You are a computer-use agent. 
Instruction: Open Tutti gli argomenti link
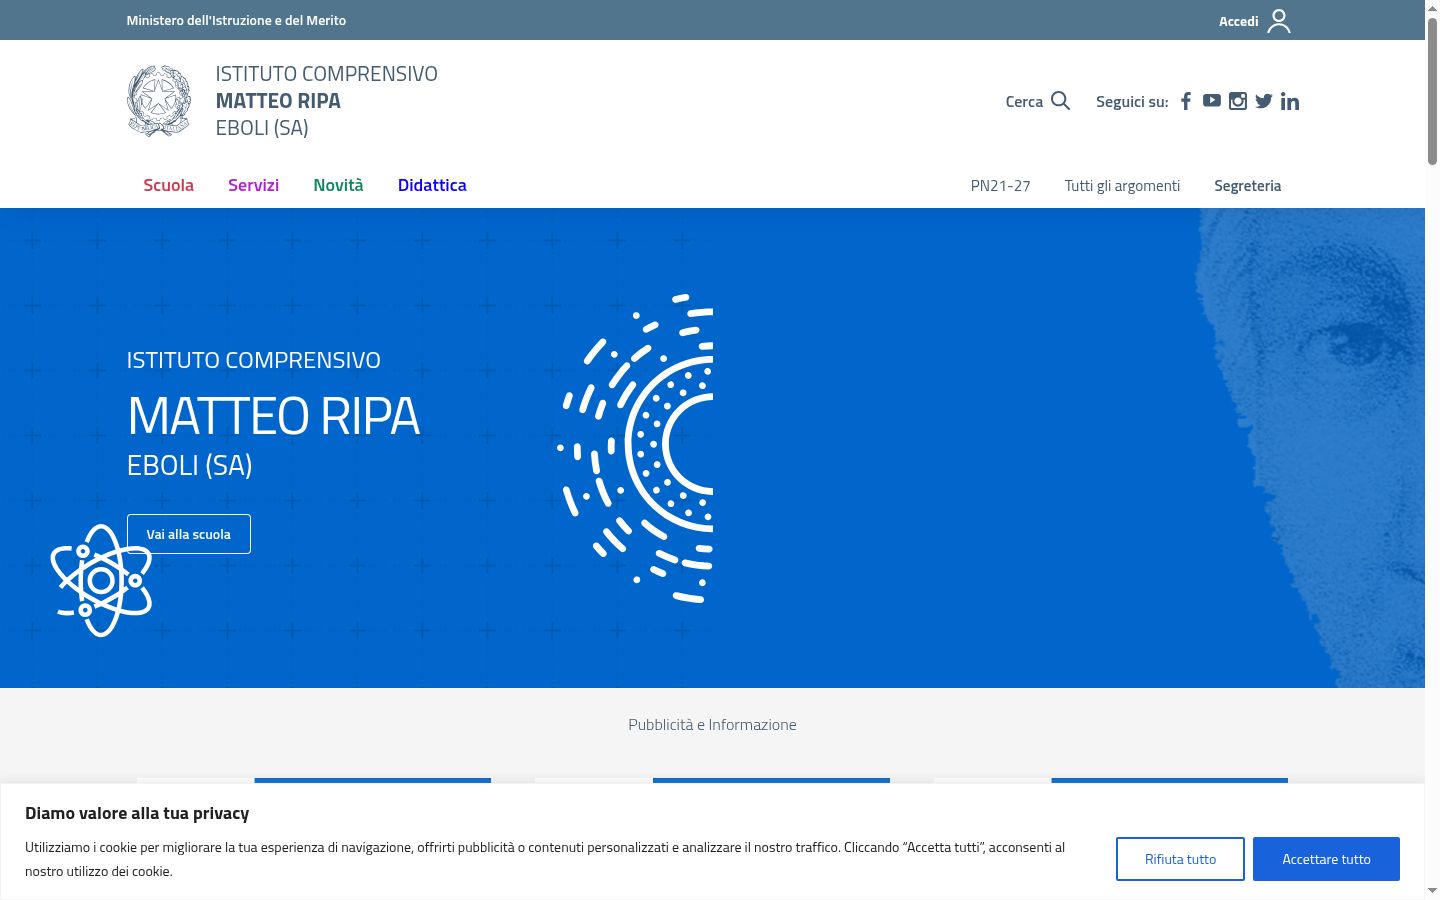pyautogui.click(x=1122, y=186)
